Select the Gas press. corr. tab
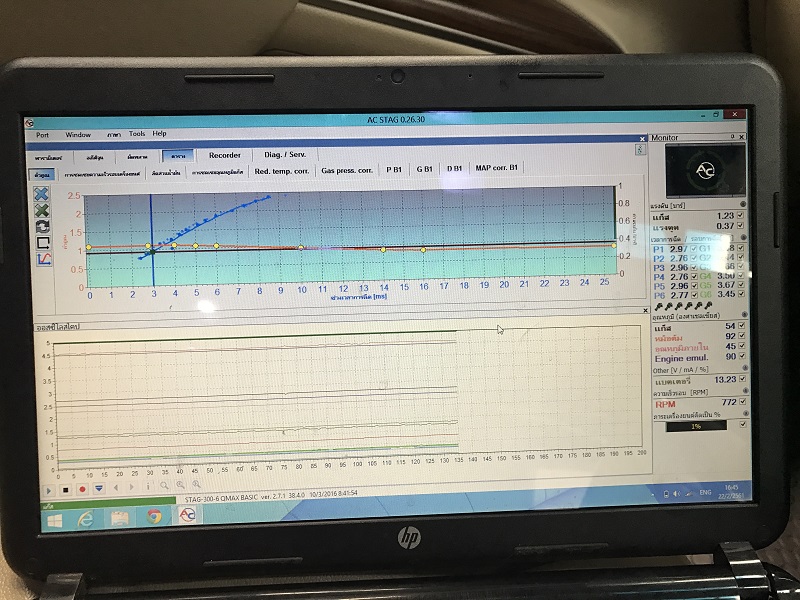800x600 pixels. click(347, 170)
